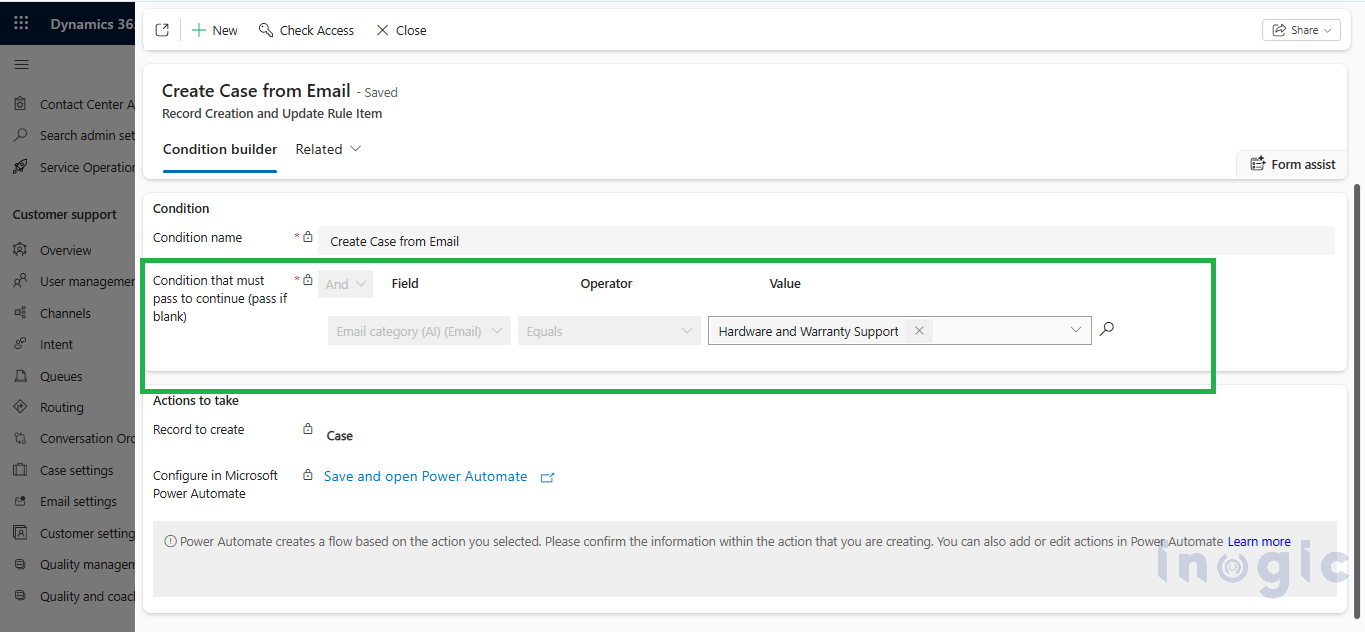Open Check Access command
Screen dimensions: 1365x632
tap(306, 31)
